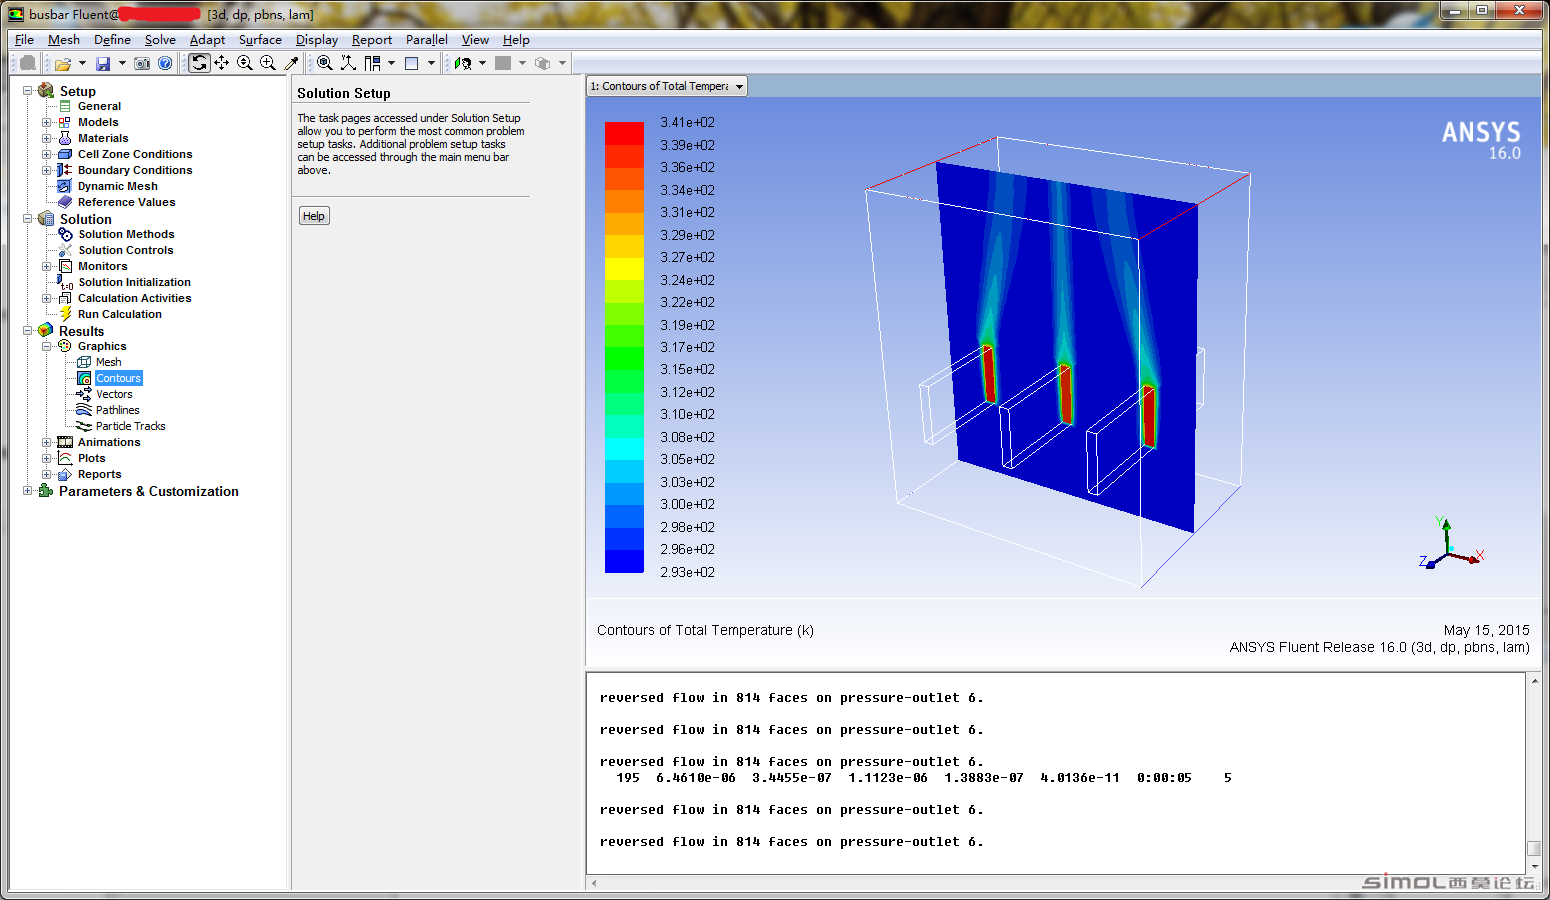The image size is (1550, 900).
Task: Click the Pathlines icon under Graphics
Action: click(x=84, y=410)
